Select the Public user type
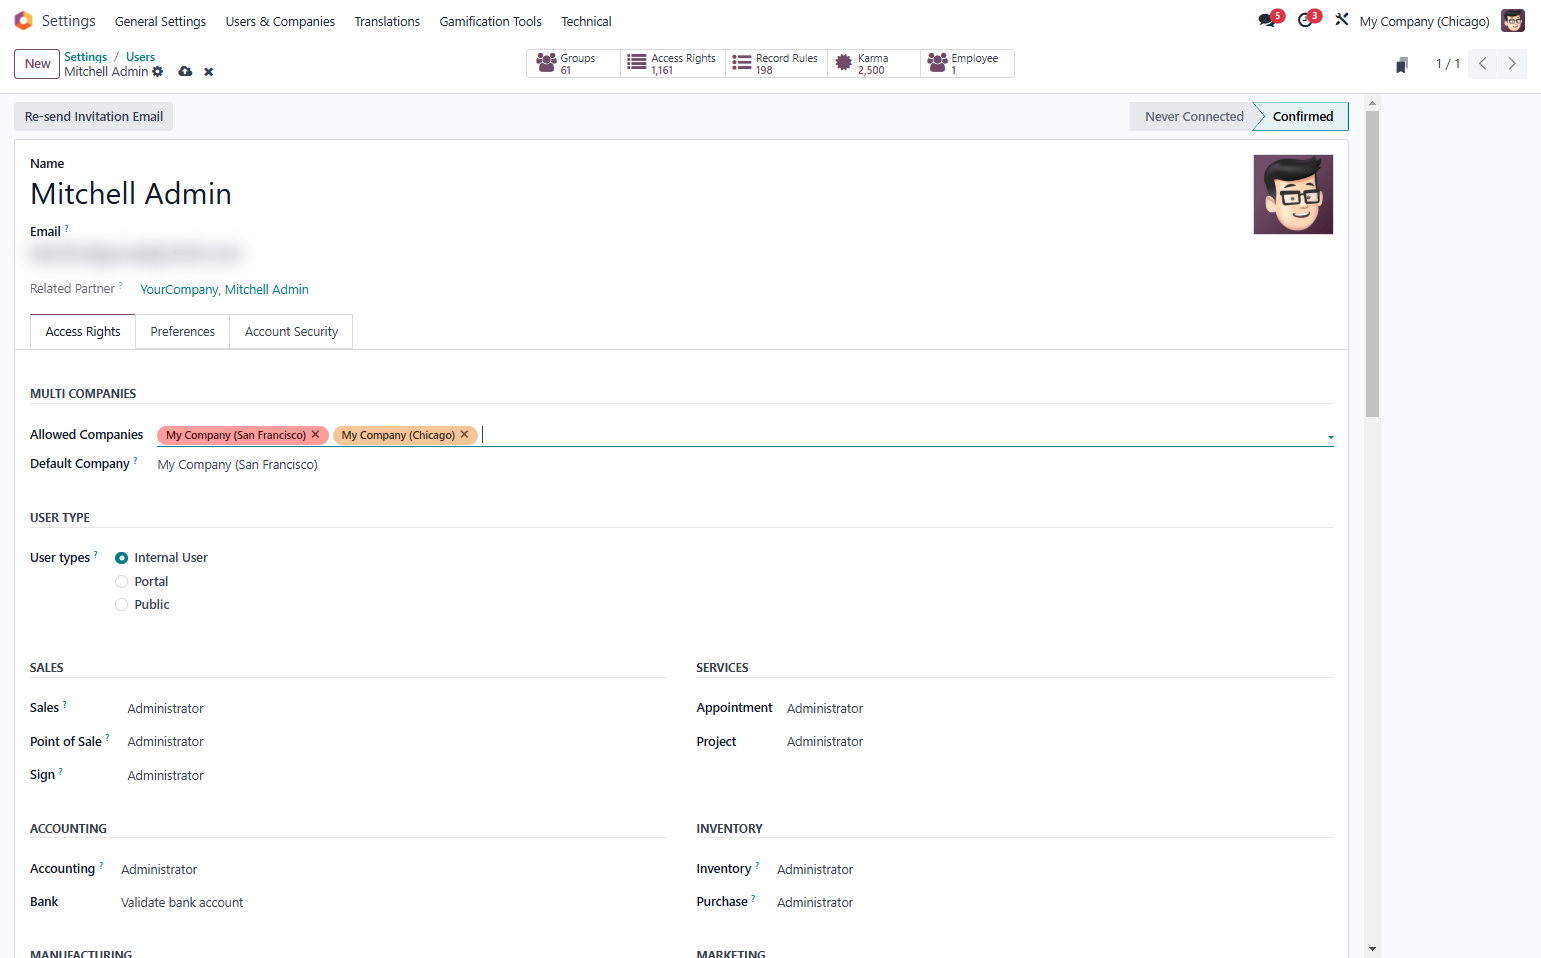The image size is (1541, 958). 121,605
